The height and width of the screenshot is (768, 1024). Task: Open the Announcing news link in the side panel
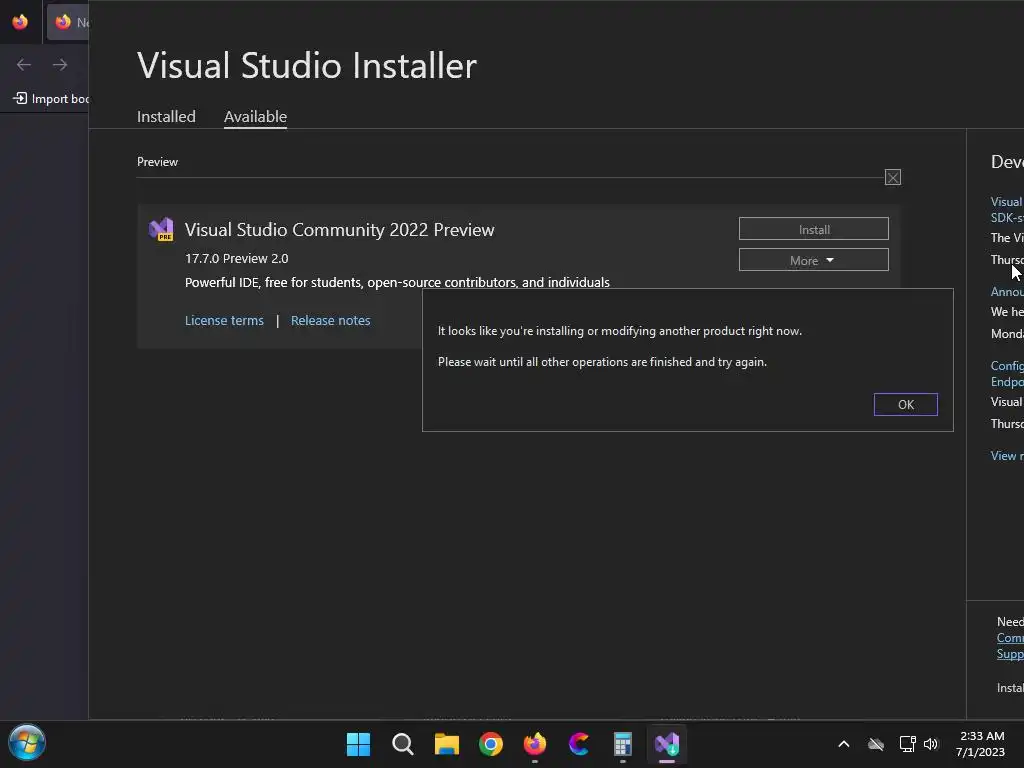(x=1007, y=291)
